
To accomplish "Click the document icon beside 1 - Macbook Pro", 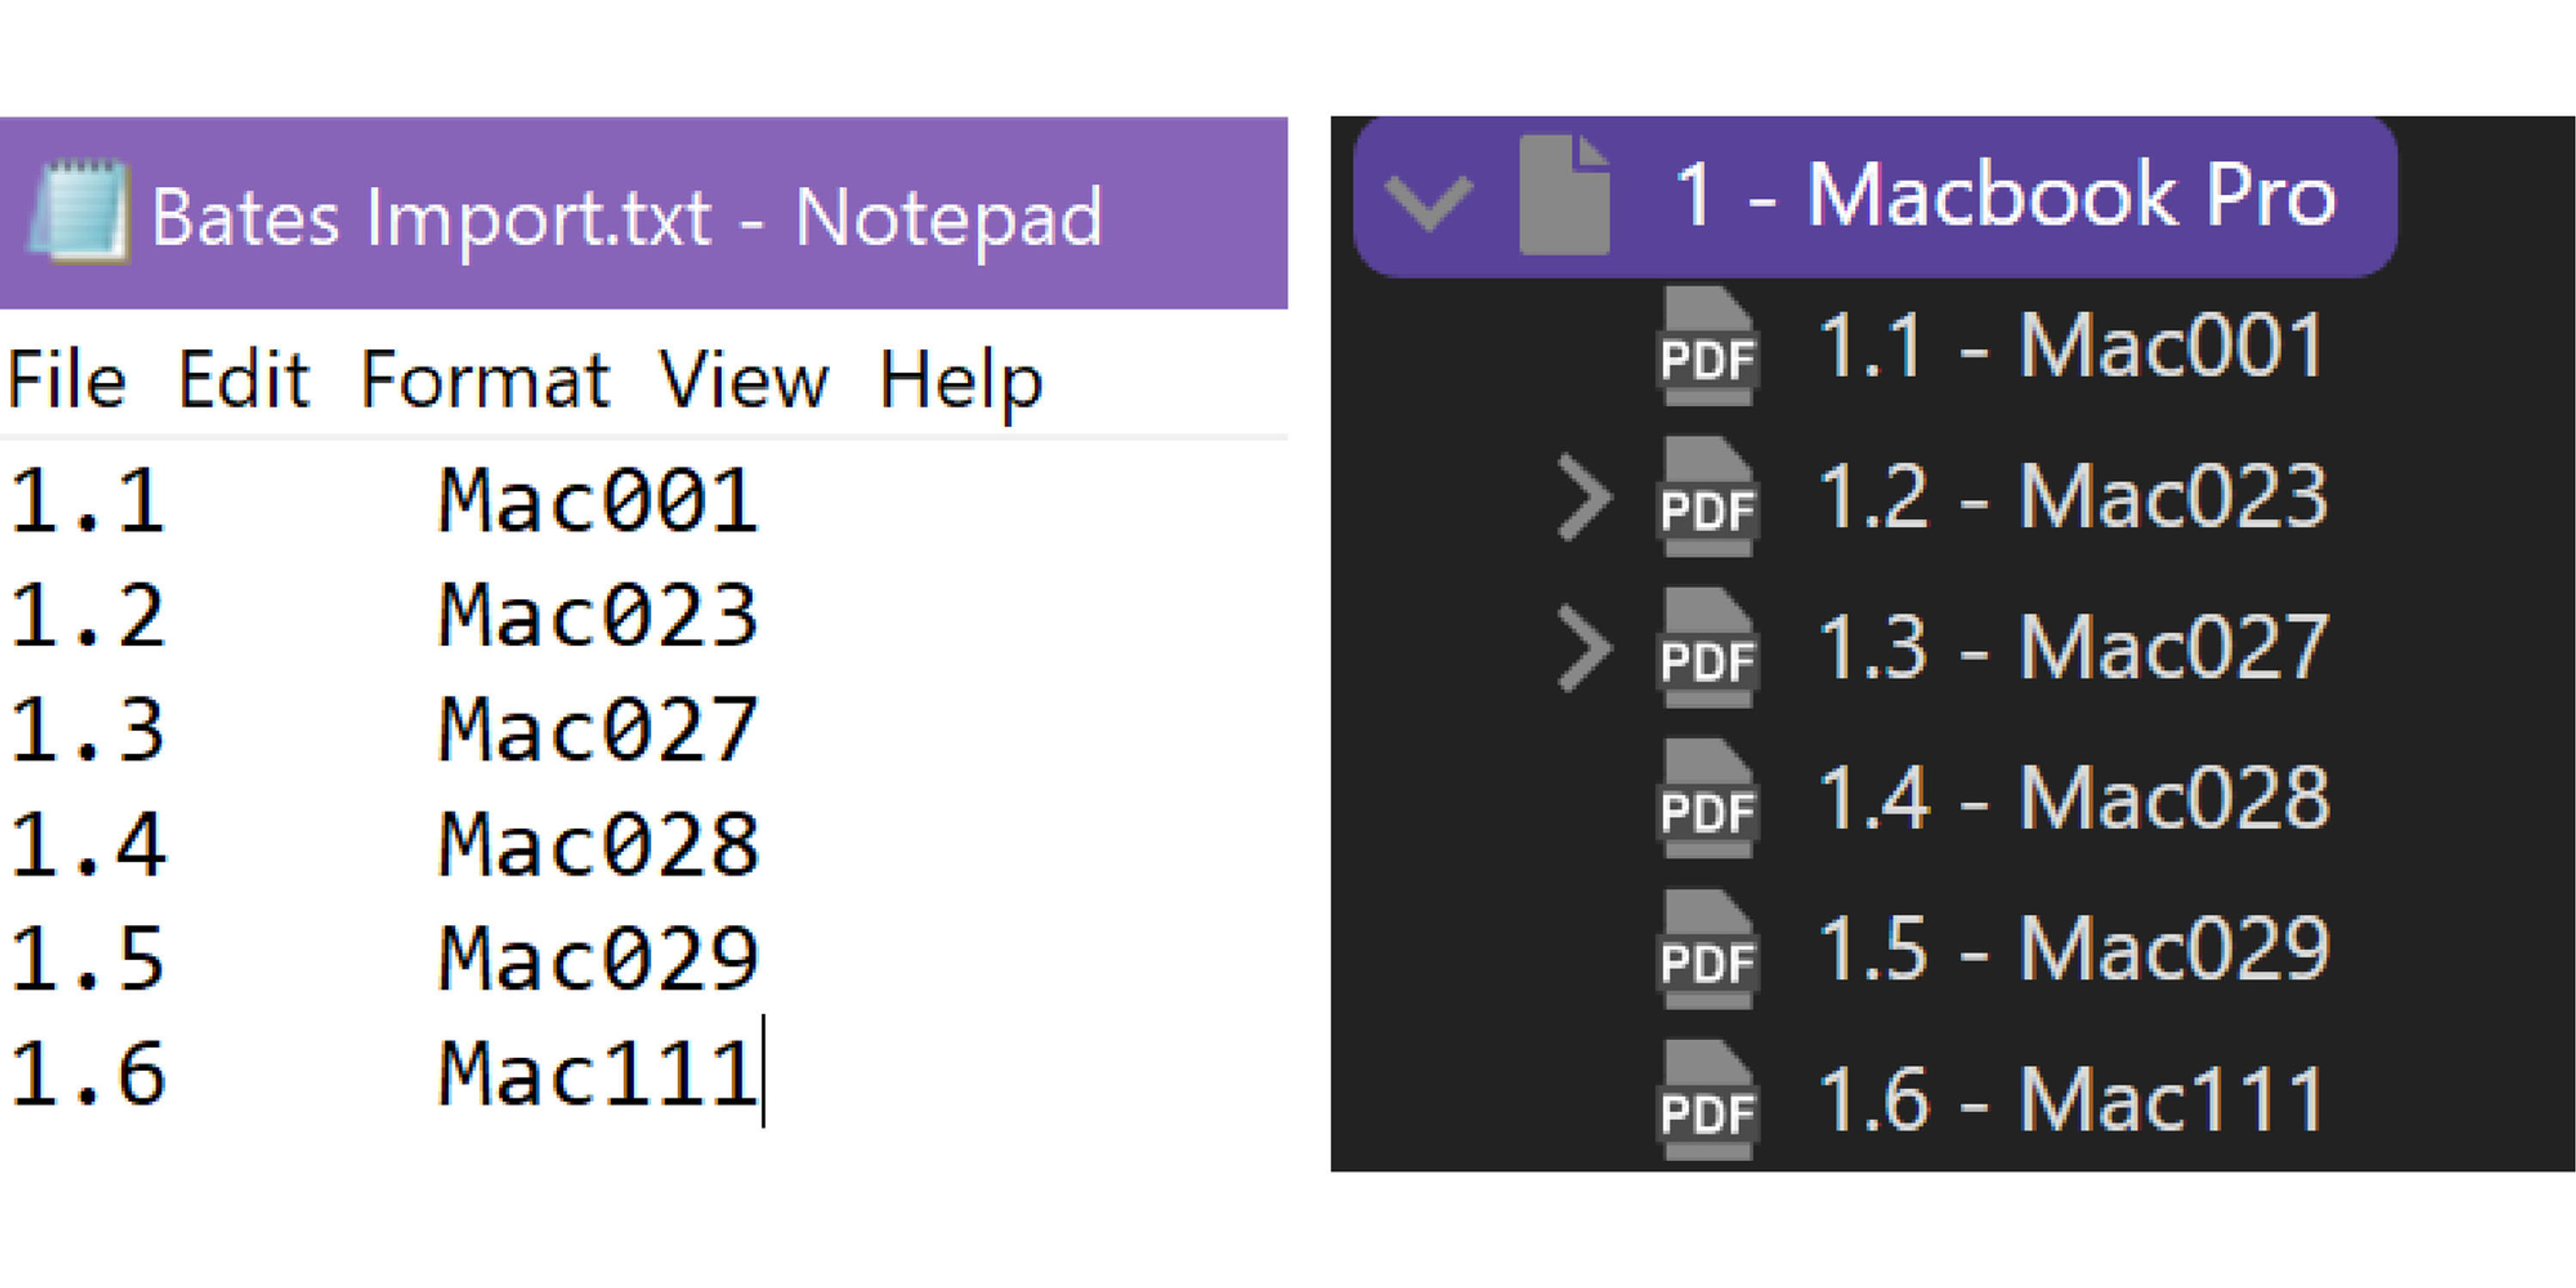I will click(1564, 196).
